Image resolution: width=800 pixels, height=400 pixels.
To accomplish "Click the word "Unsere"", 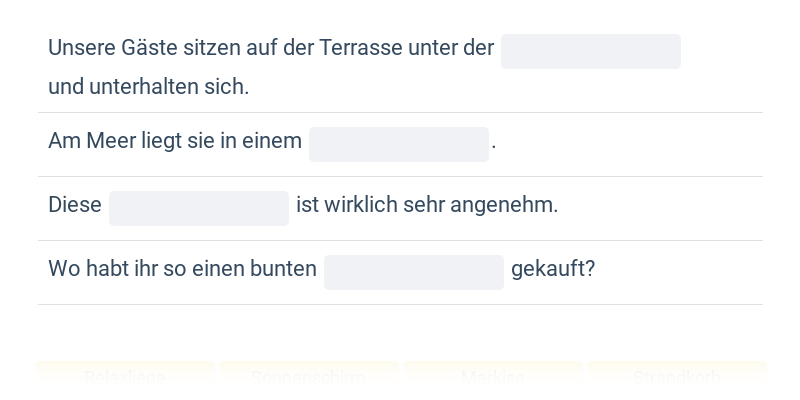I will (x=81, y=48).
